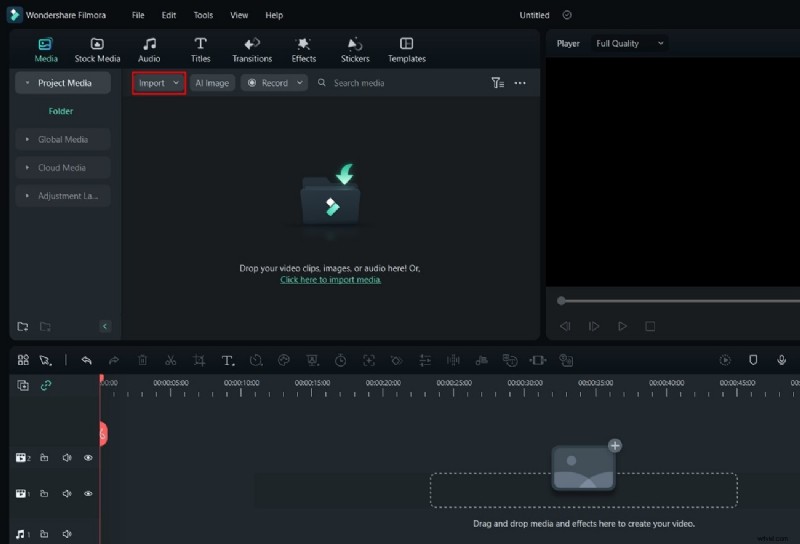The image size is (800, 544).
Task: Open the more options ellipsis in media panel
Action: (520, 83)
